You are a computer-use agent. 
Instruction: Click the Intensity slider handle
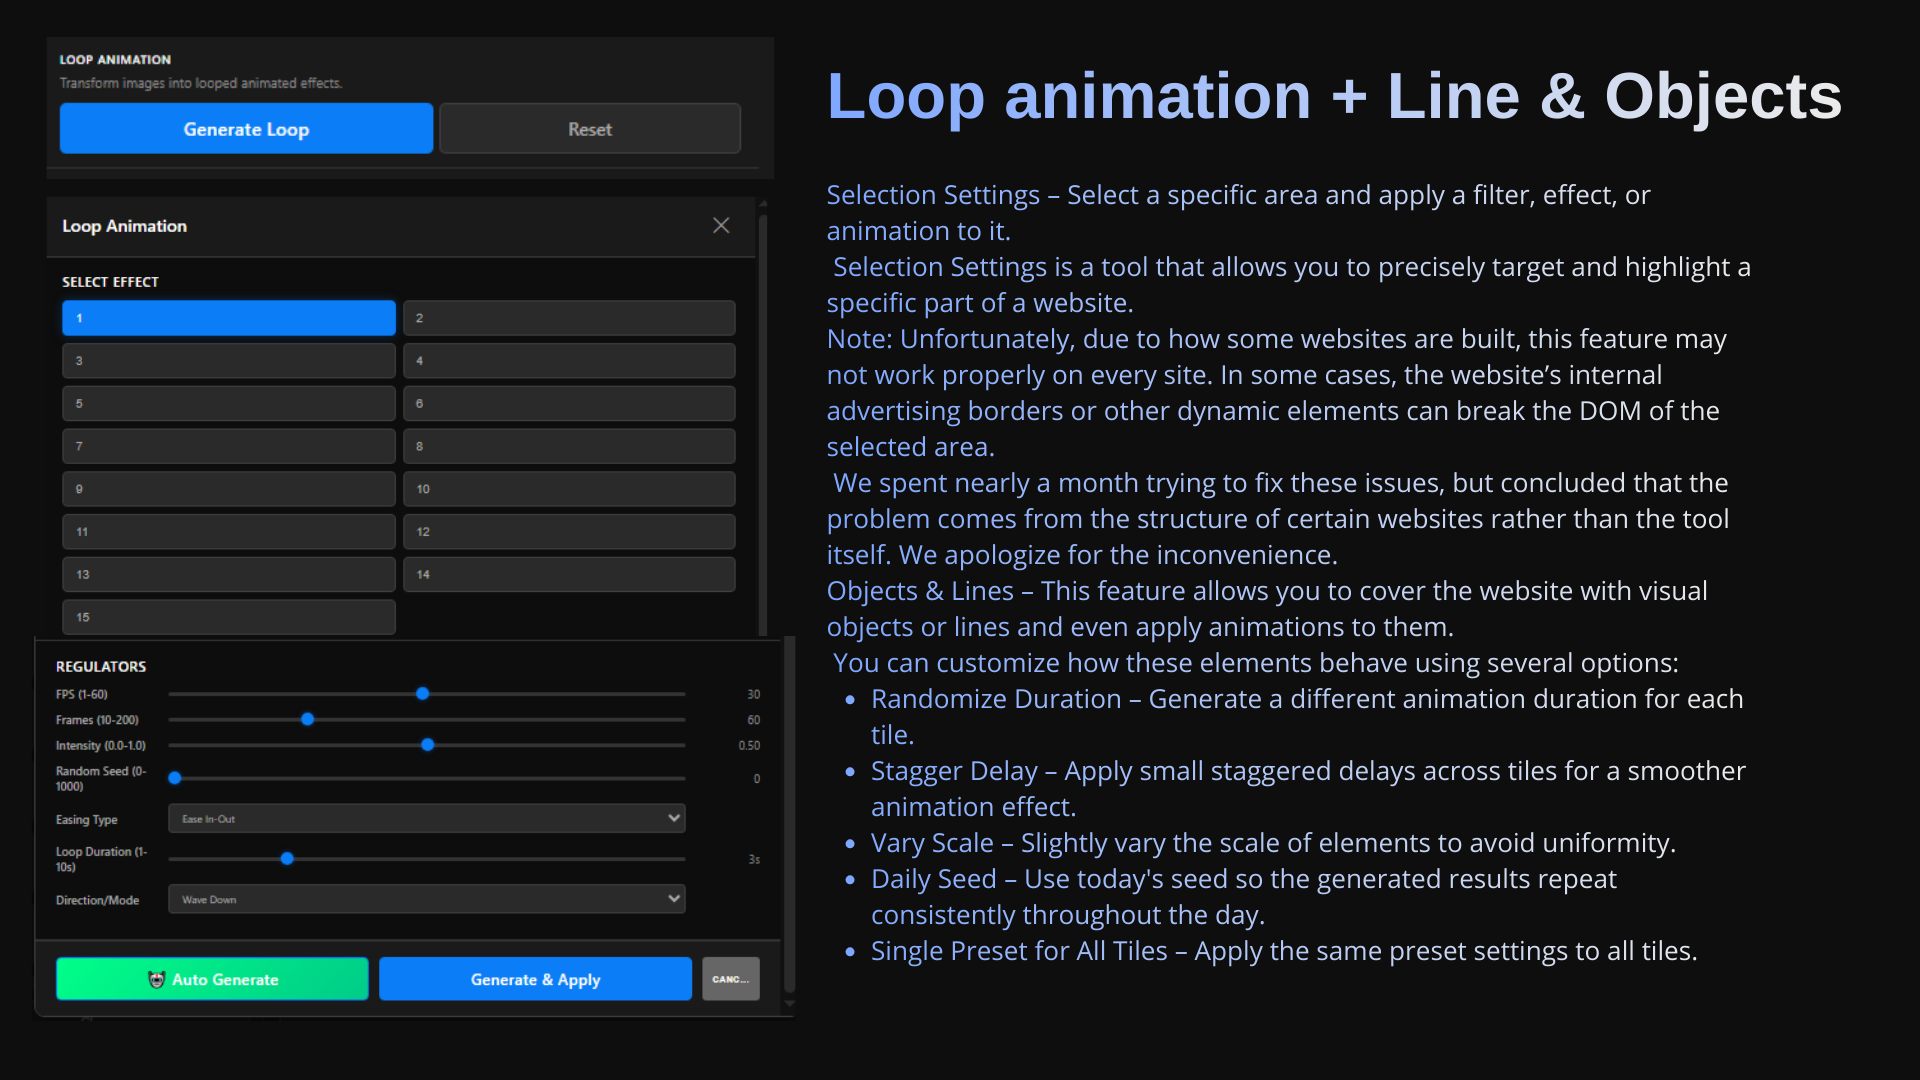428,745
